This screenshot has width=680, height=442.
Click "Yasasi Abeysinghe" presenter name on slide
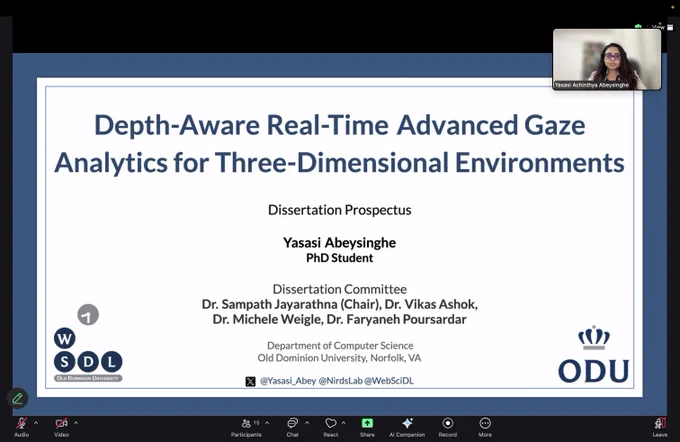pos(340,242)
